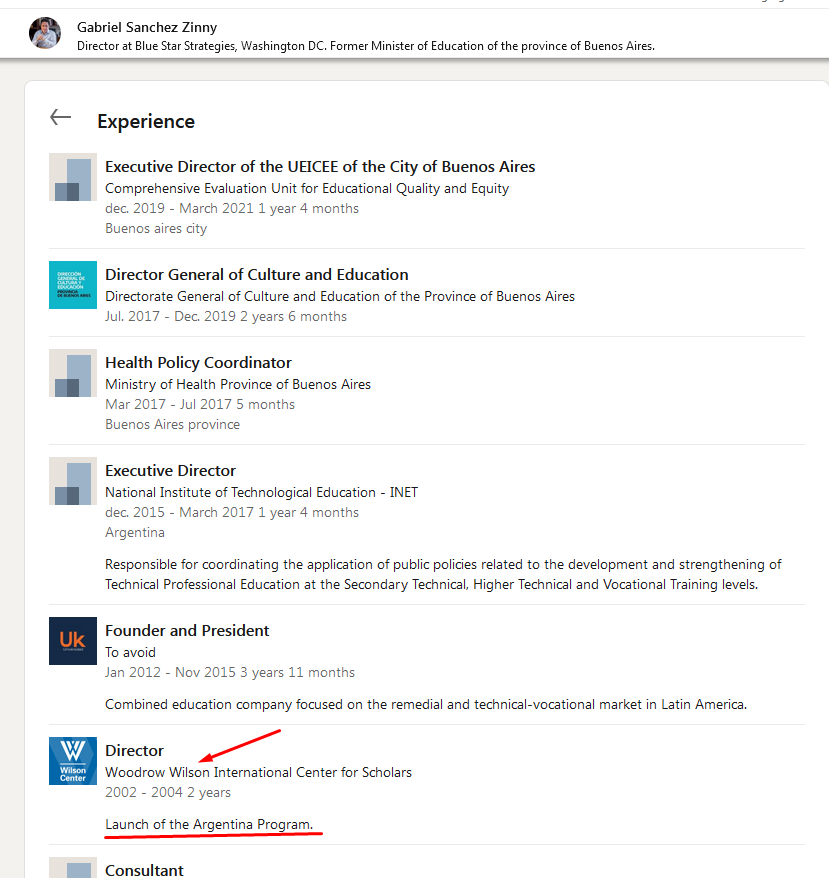829x878 pixels.
Task: Open the Wilson Center logo
Action: (x=73, y=761)
